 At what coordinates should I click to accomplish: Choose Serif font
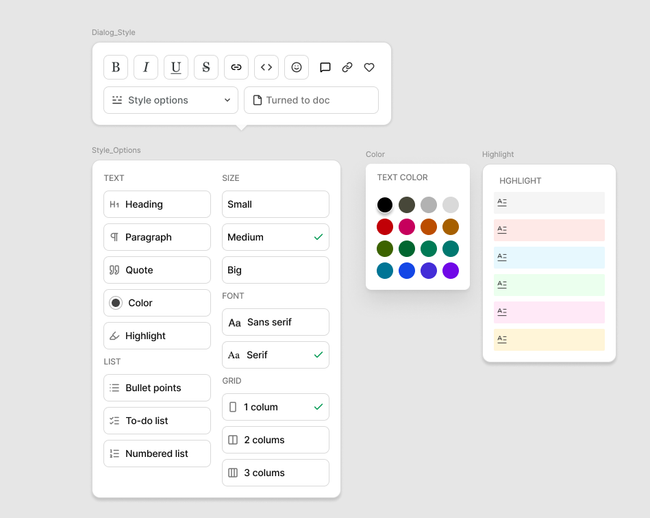point(276,355)
